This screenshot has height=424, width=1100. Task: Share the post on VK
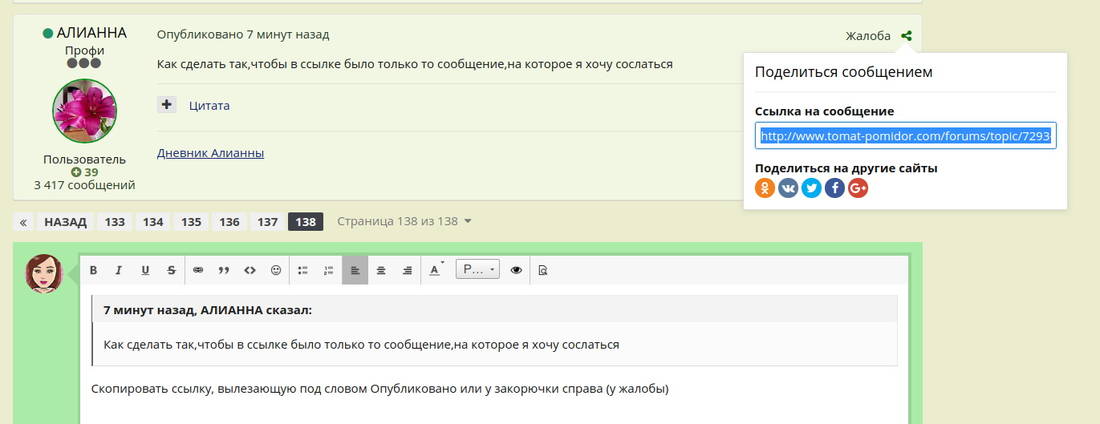pyautogui.click(x=788, y=188)
